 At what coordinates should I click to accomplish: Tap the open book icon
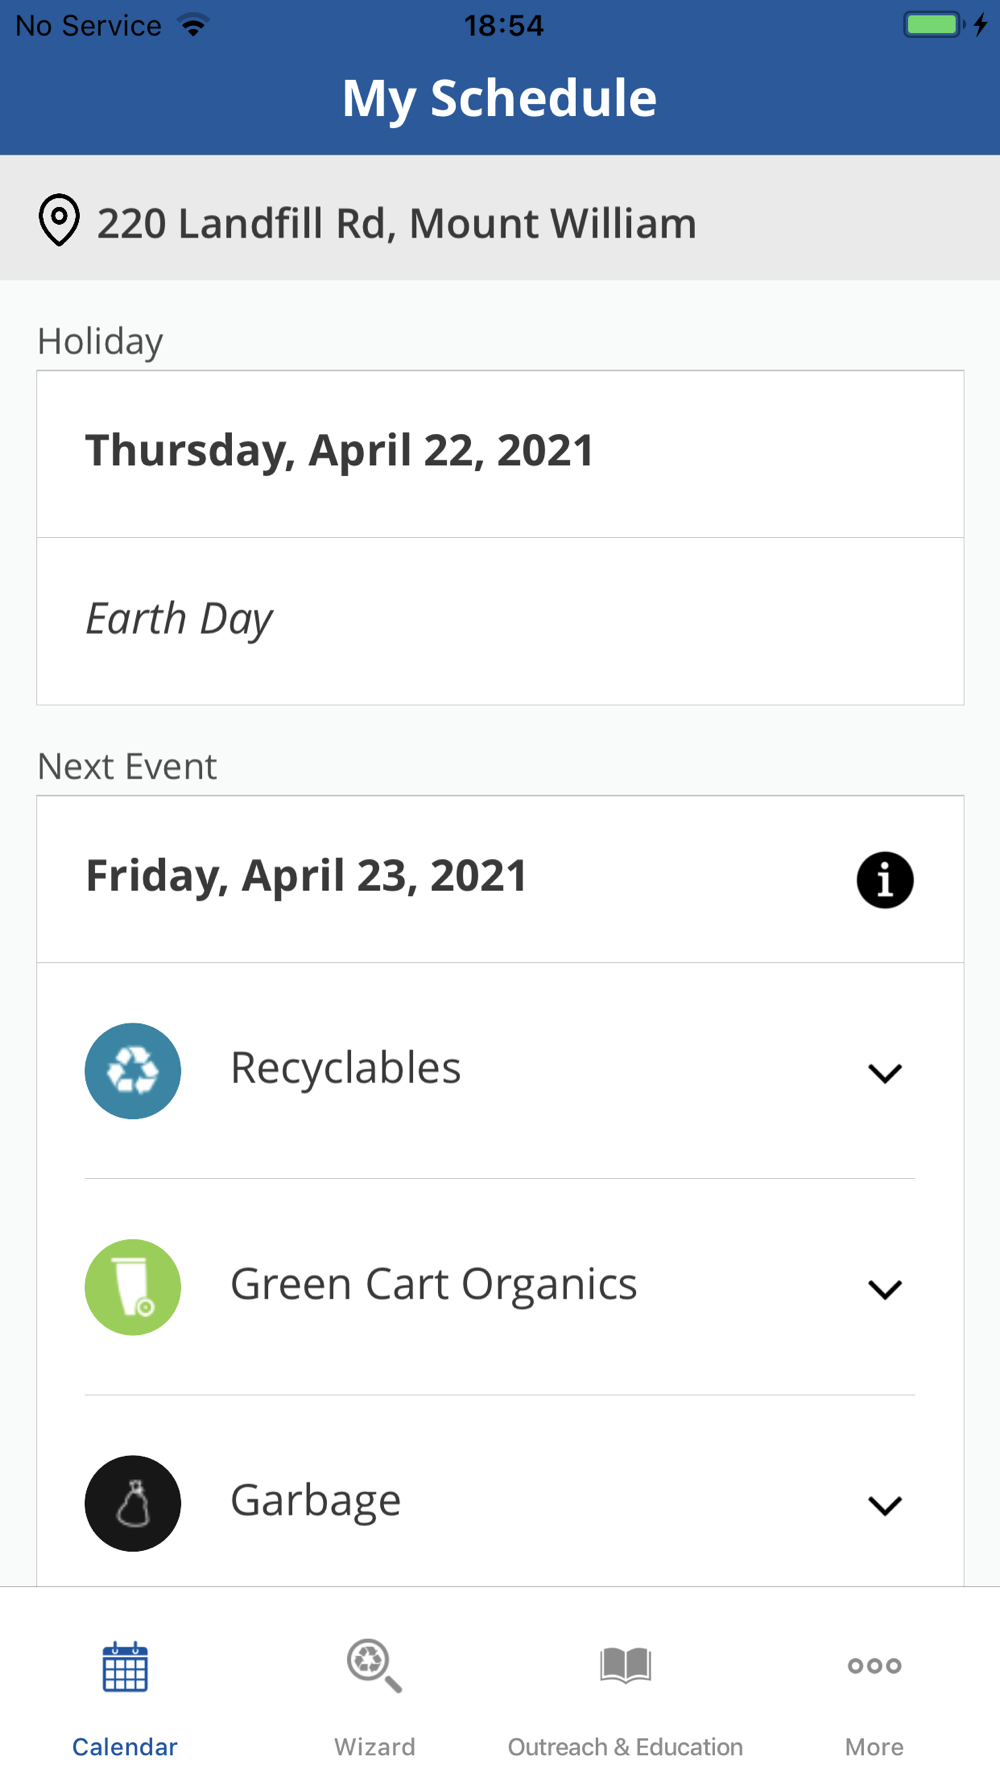tap(625, 1665)
